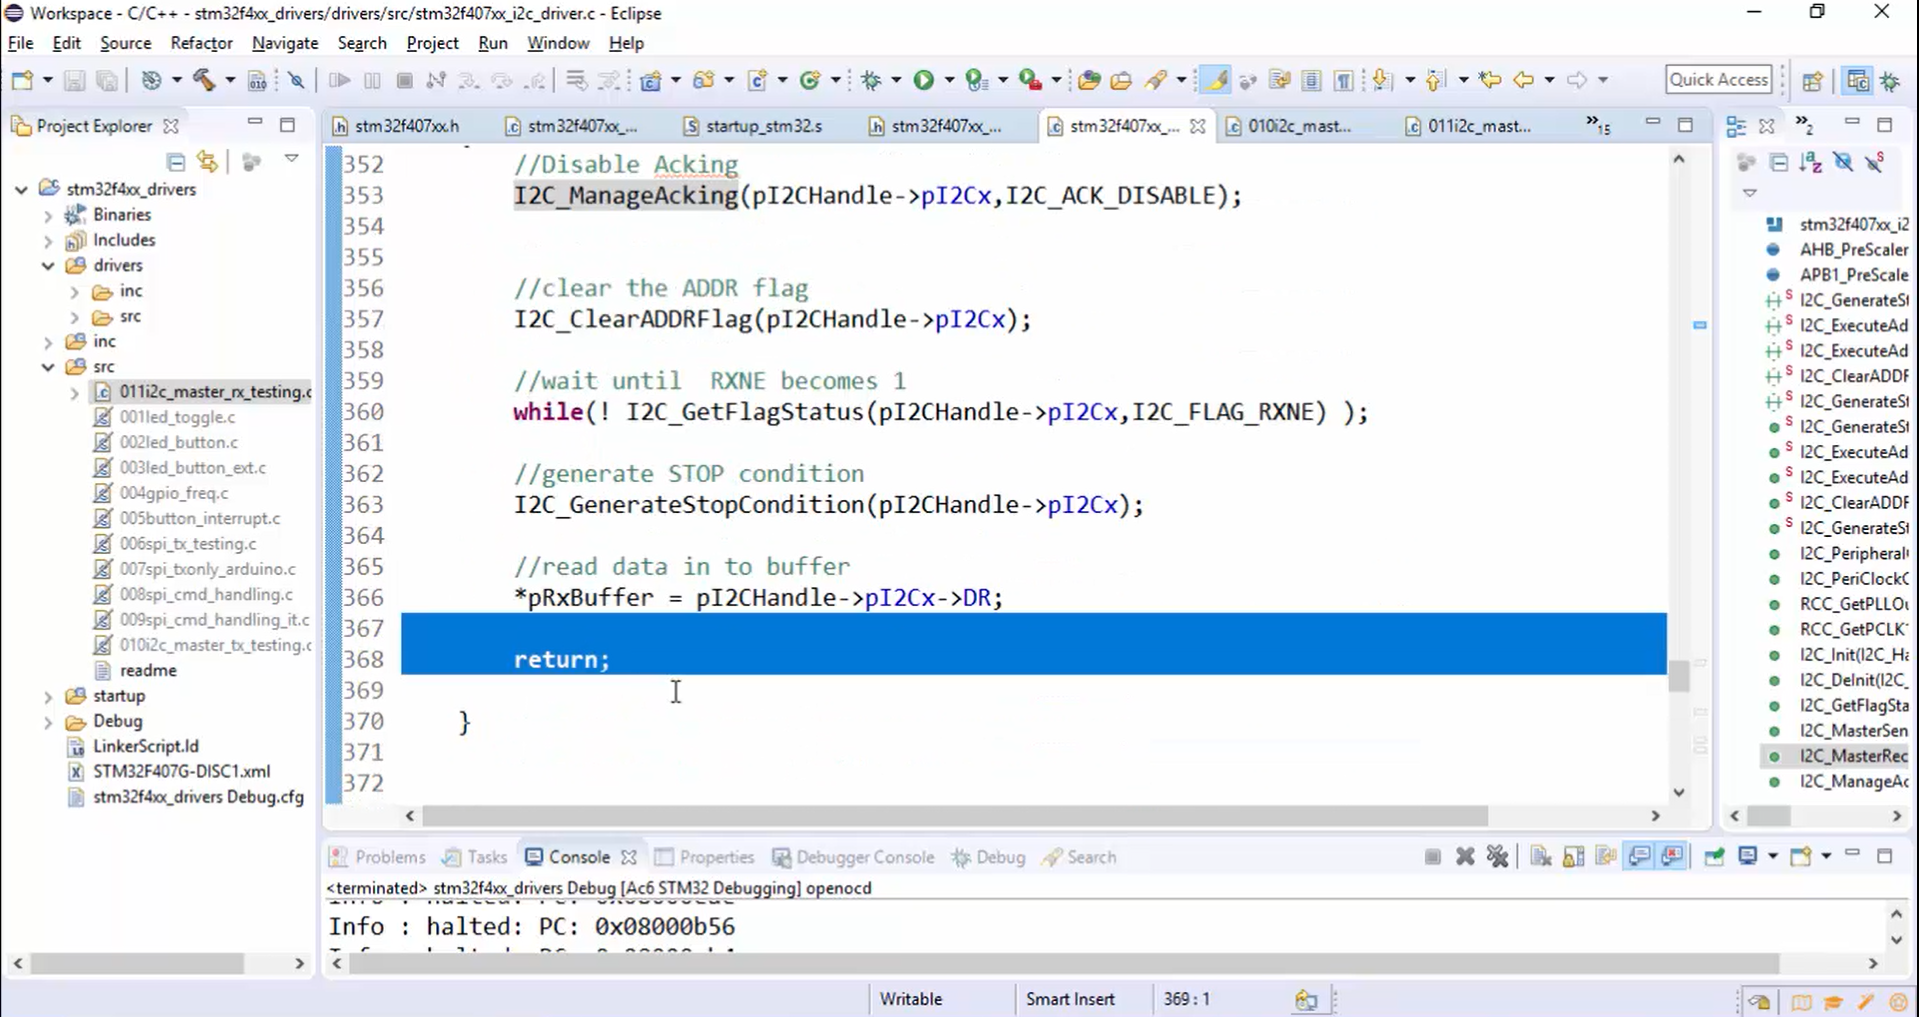Open Run button dropdown arrow
Image resolution: width=1919 pixels, height=1017 pixels.
(949, 80)
